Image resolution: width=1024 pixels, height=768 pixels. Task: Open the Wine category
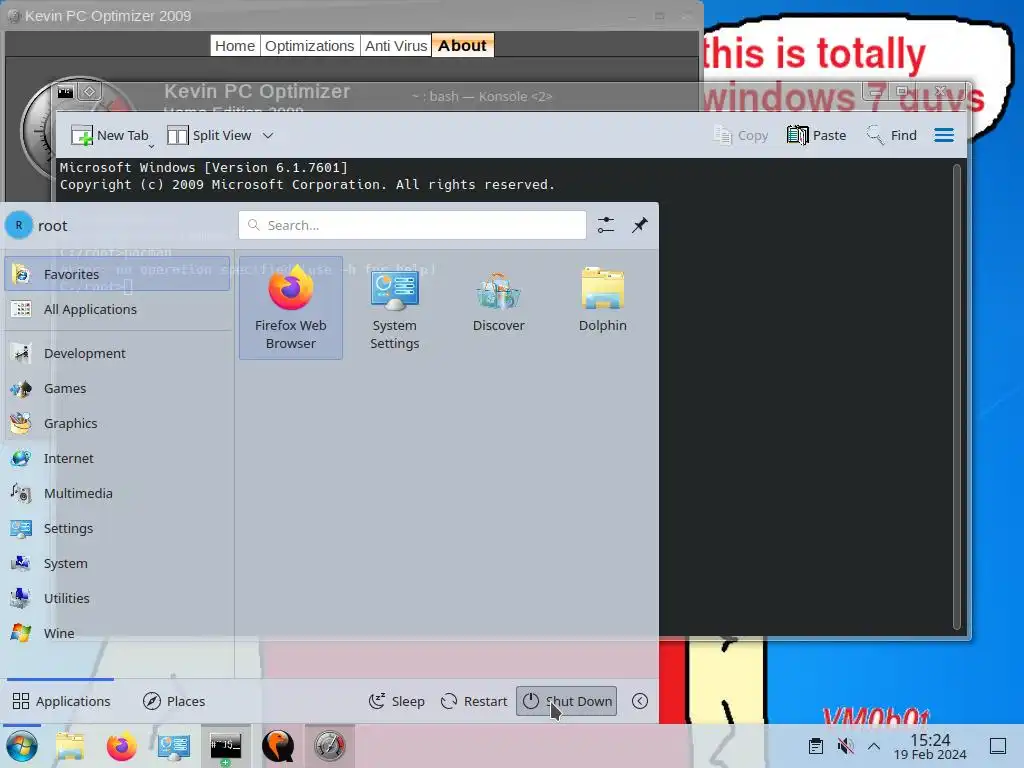(x=118, y=633)
